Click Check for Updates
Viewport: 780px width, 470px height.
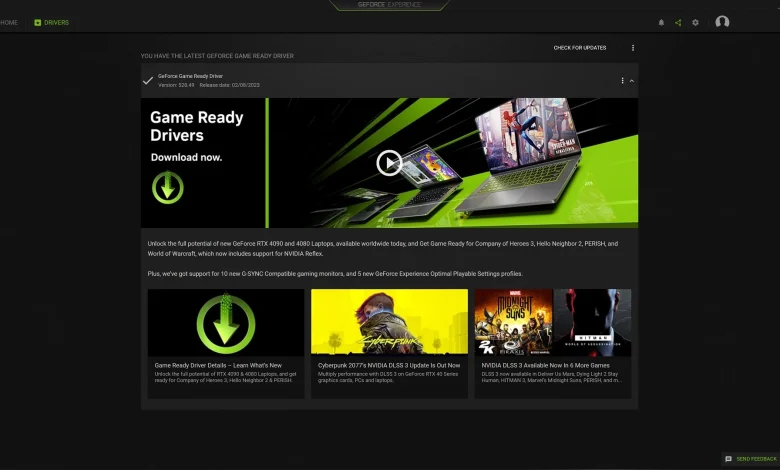click(x=580, y=48)
